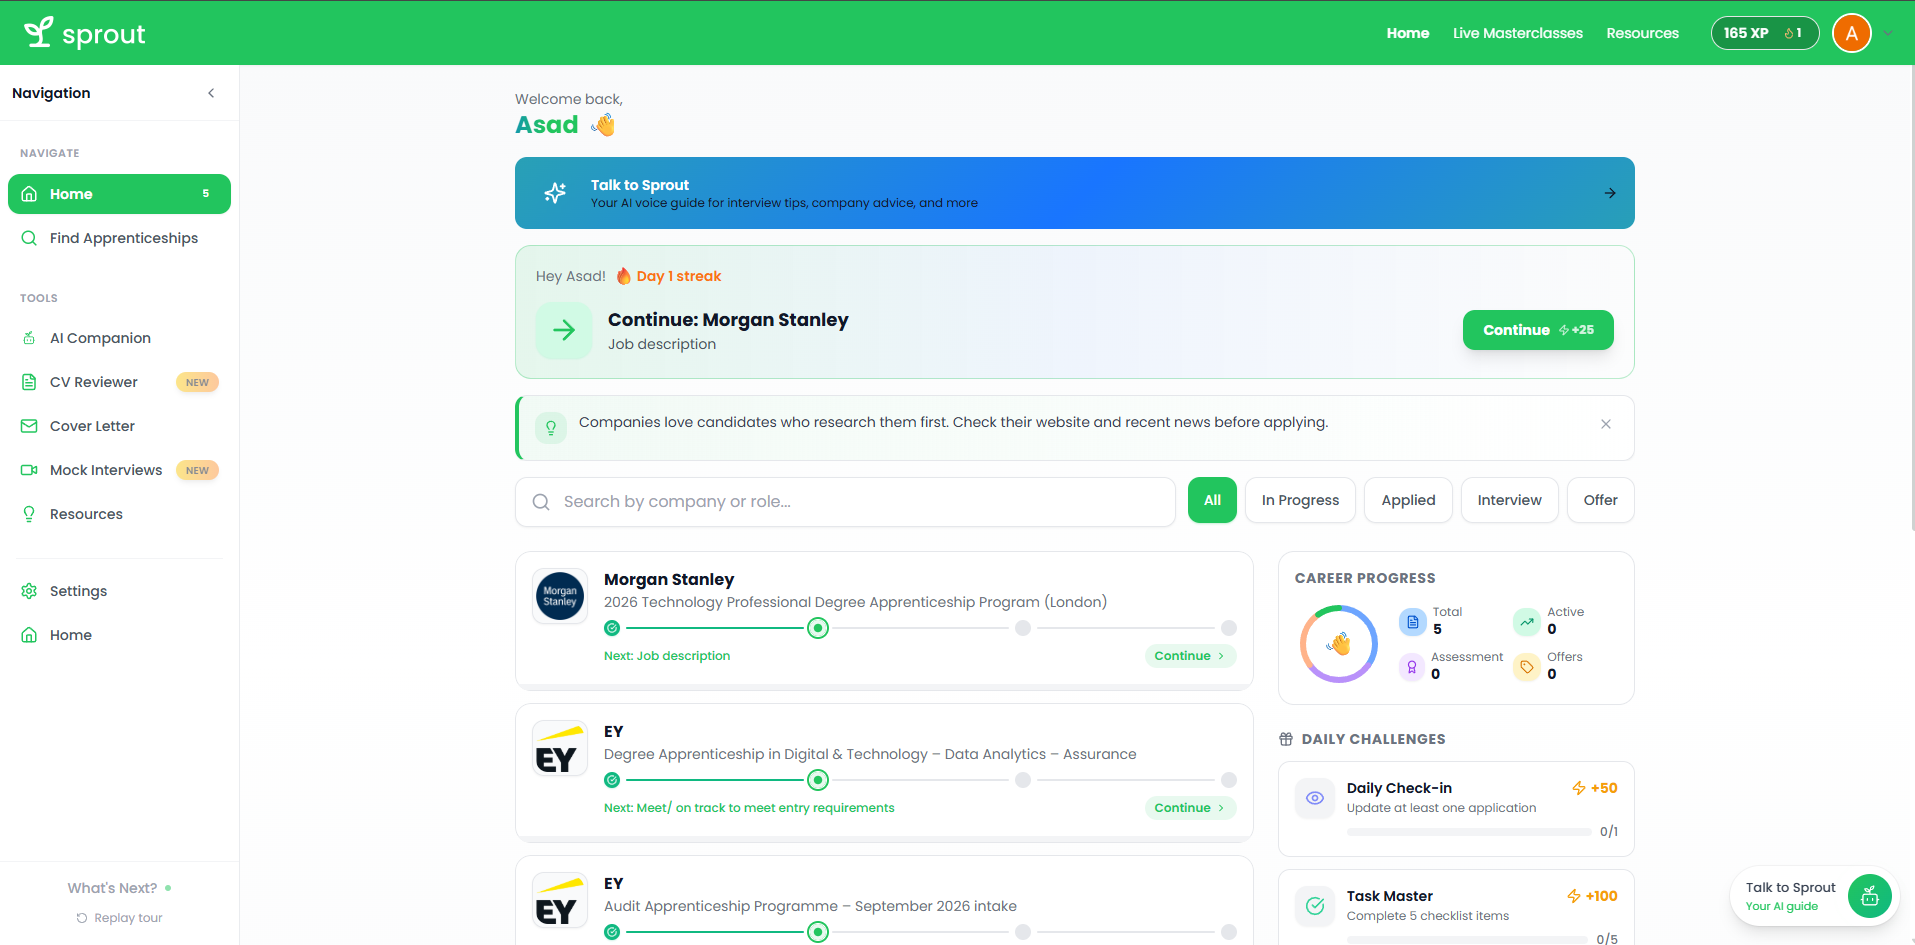
Task: Open the user avatar A profile icon
Action: pos(1851,33)
